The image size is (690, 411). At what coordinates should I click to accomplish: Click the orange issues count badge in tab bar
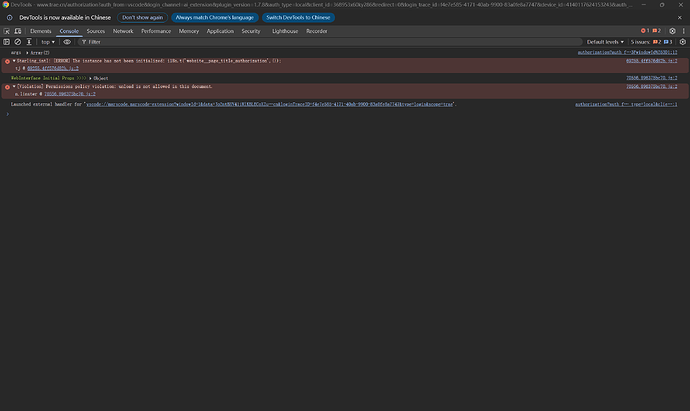click(657, 31)
